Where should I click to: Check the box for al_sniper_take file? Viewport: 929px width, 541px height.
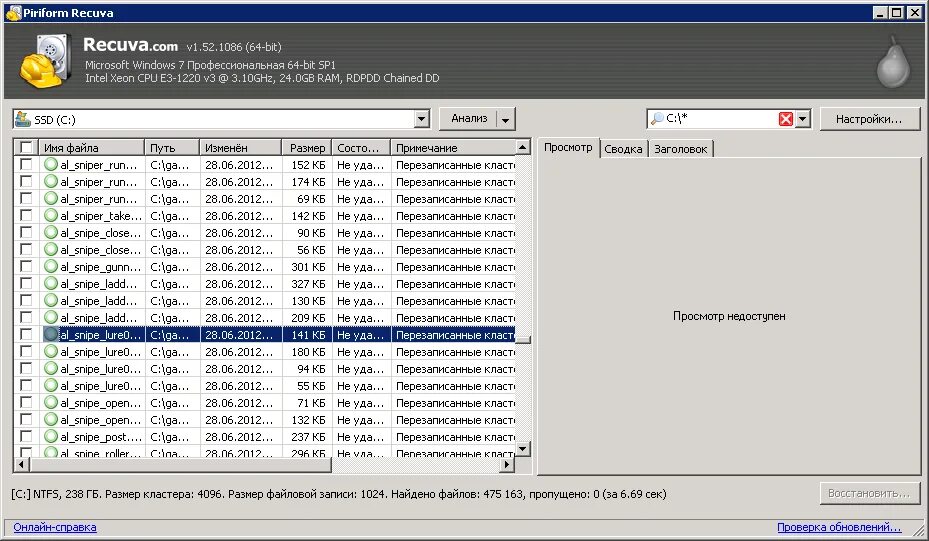pos(26,215)
